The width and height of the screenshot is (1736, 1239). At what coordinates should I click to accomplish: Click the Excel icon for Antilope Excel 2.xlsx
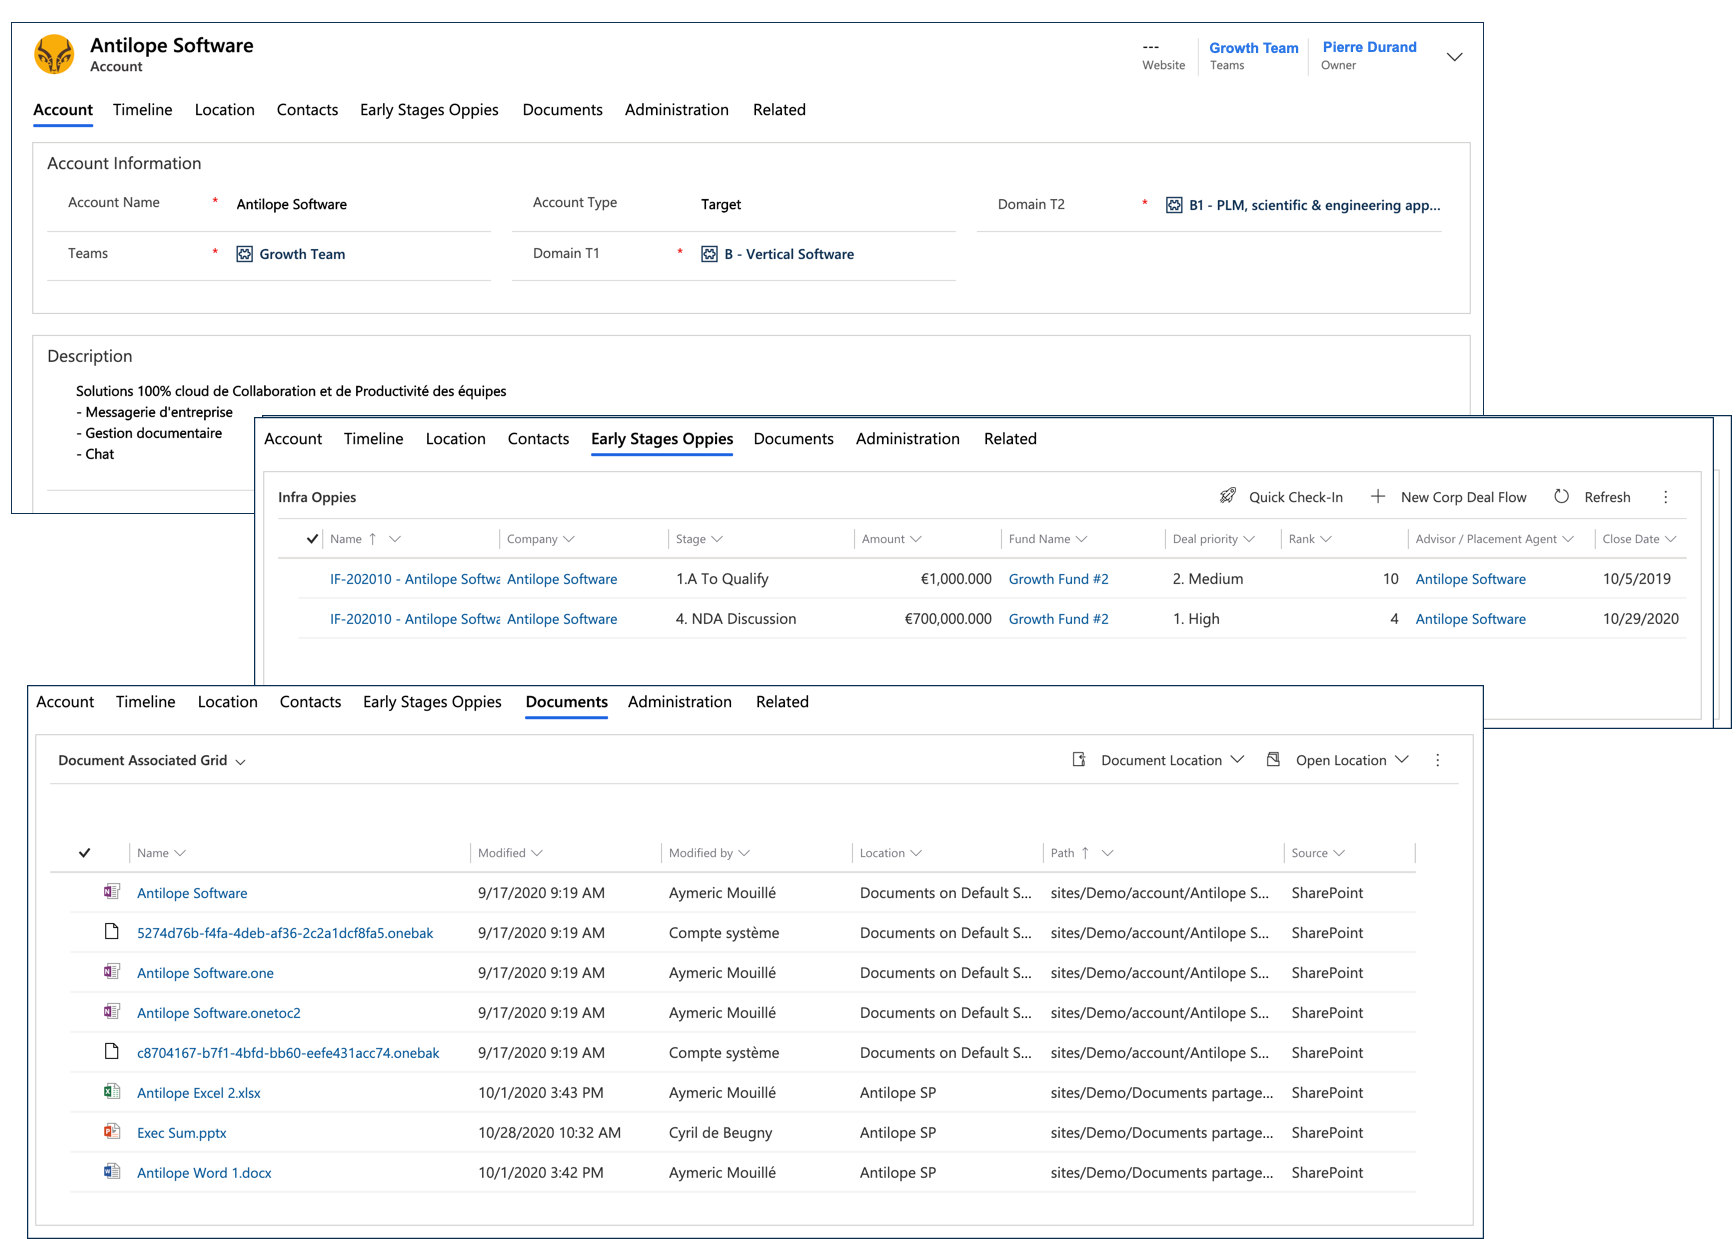click(x=112, y=1091)
